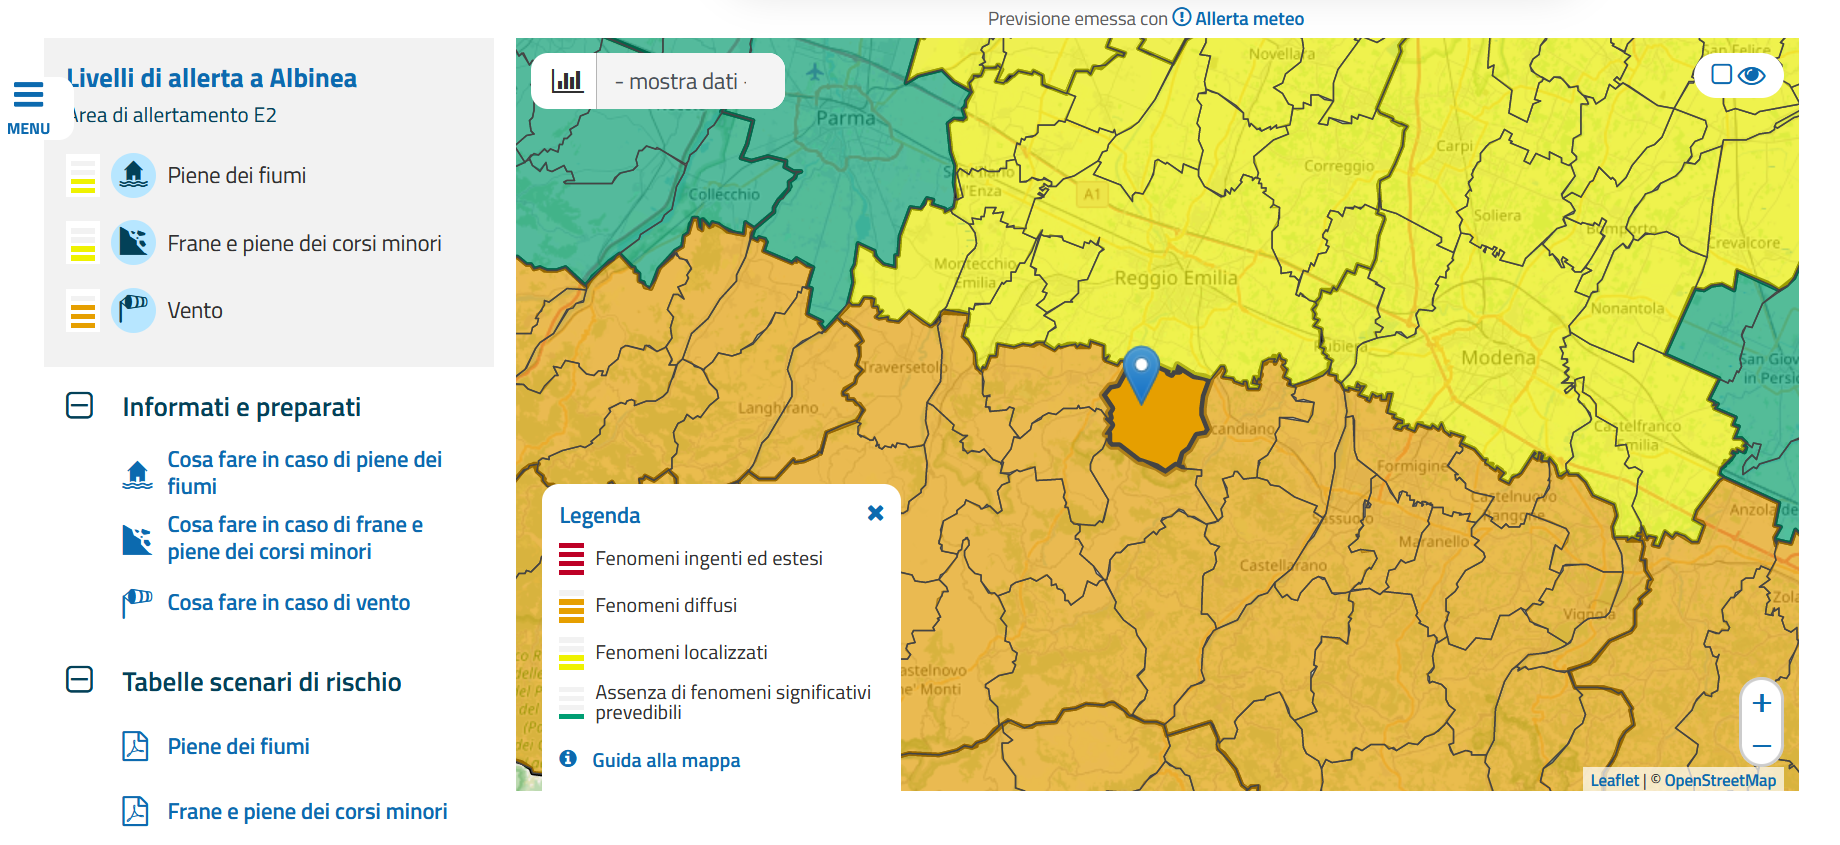Toggle the map layer checkbox square
Screen dimensions: 1840x845
click(1721, 74)
